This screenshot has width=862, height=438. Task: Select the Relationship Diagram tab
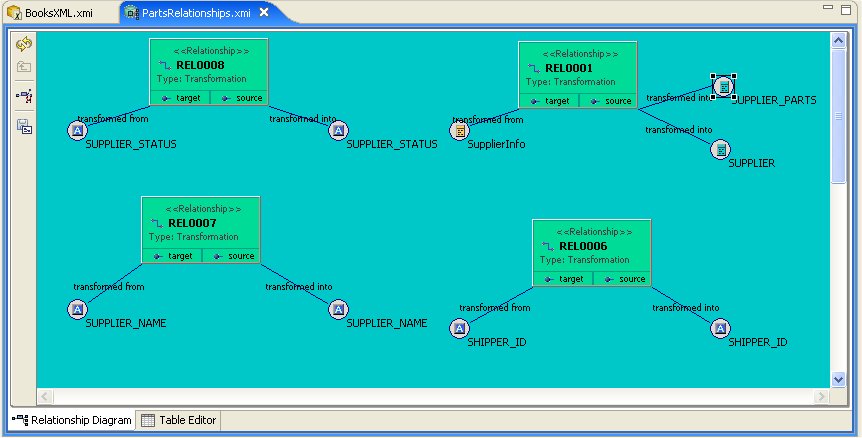click(72, 420)
